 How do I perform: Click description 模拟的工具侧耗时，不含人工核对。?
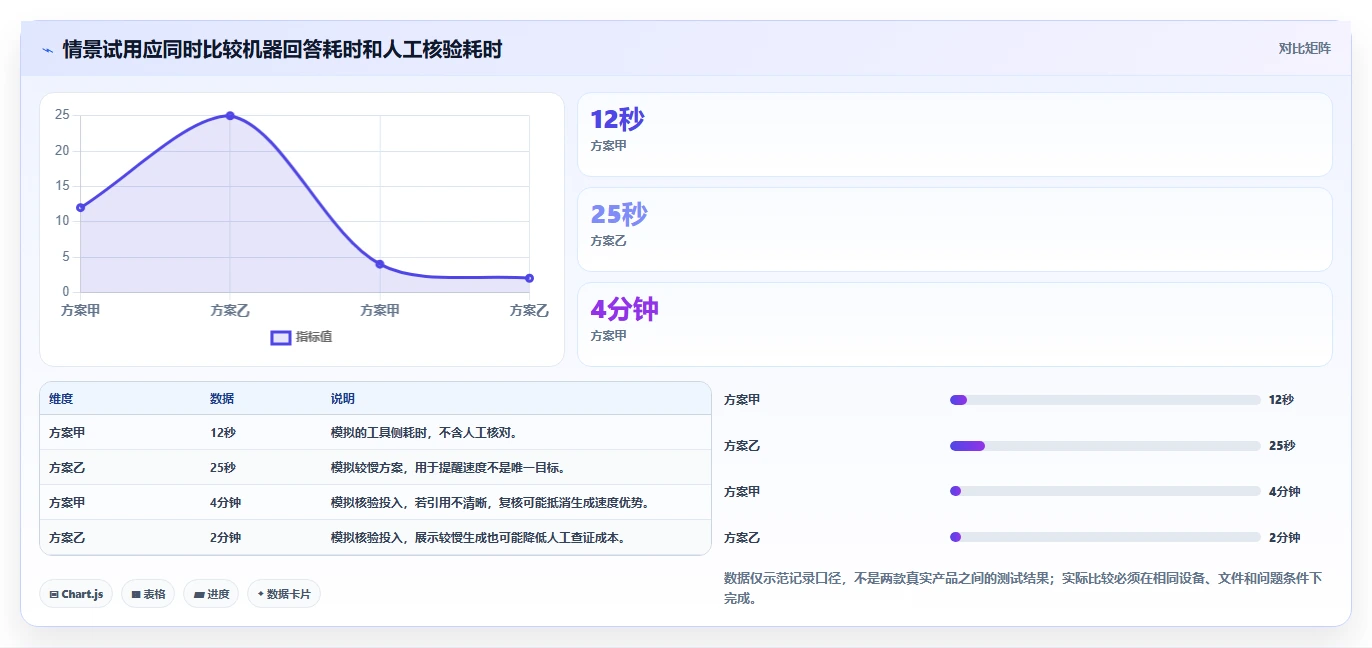pos(425,433)
